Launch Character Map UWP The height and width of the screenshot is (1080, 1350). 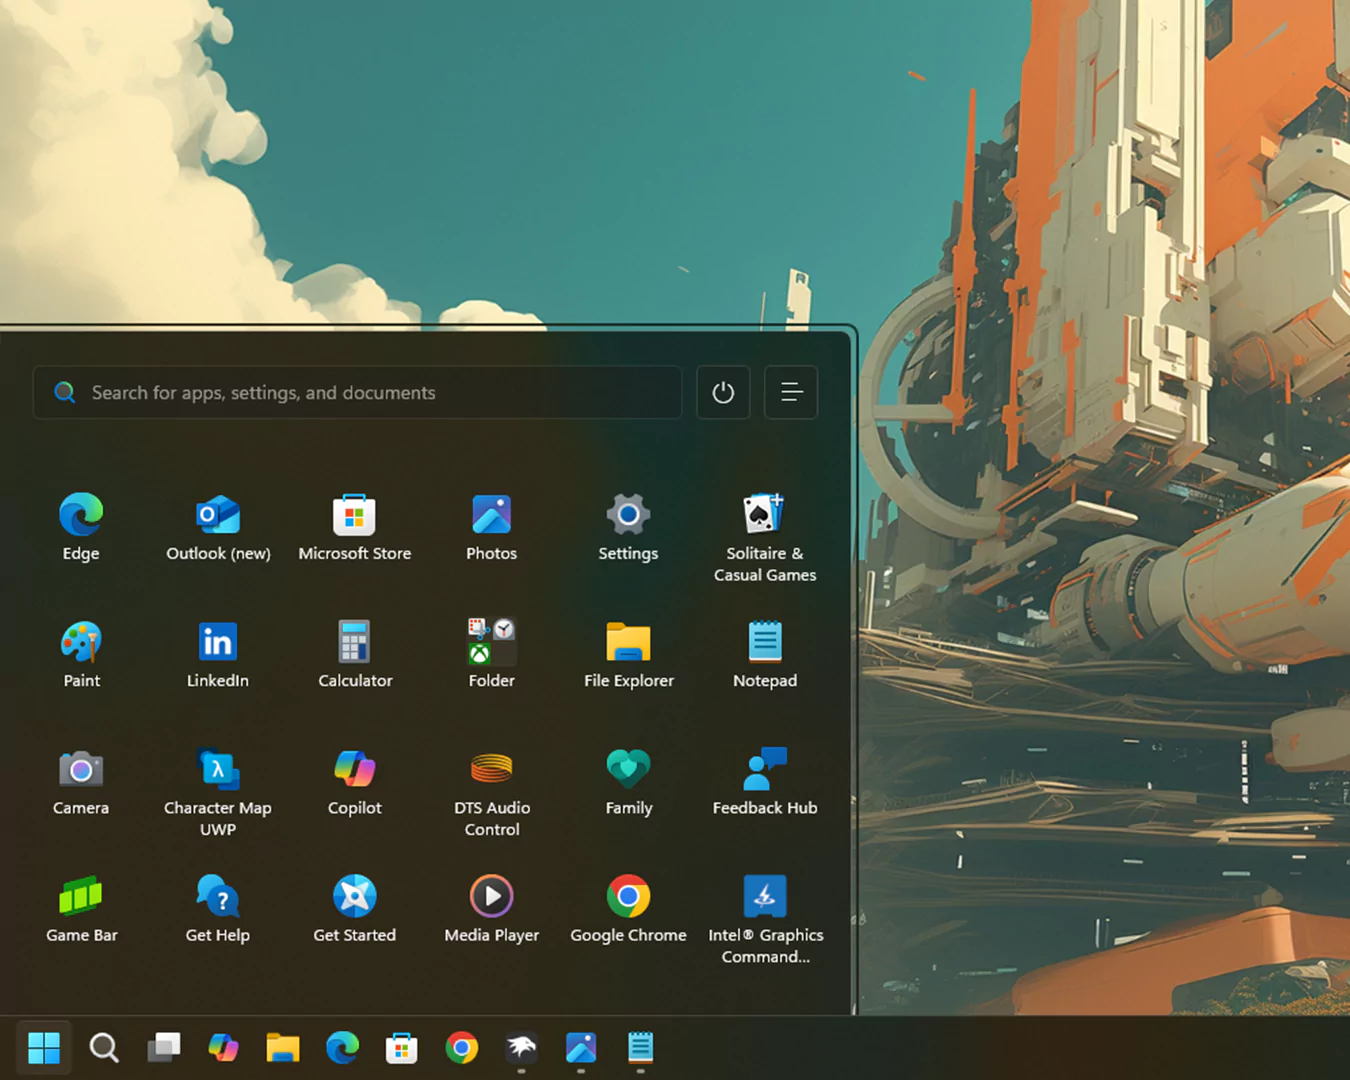pyautogui.click(x=218, y=792)
